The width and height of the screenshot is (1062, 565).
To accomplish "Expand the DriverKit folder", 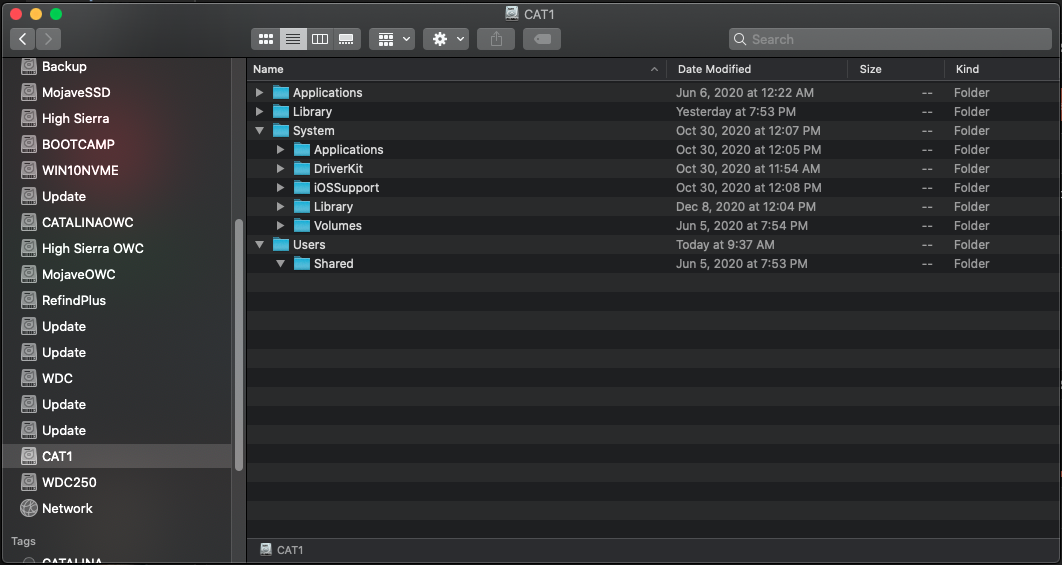I will pyautogui.click(x=280, y=168).
